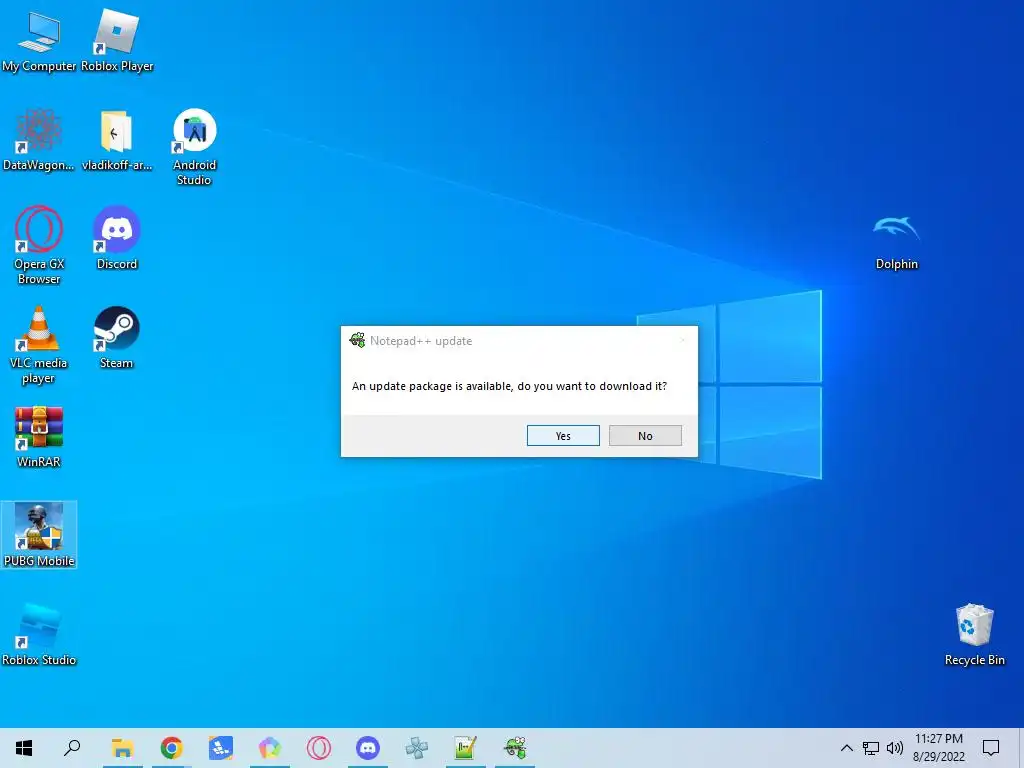Open the Action Center notifications
Screen dimensions: 1024x768
click(991, 748)
